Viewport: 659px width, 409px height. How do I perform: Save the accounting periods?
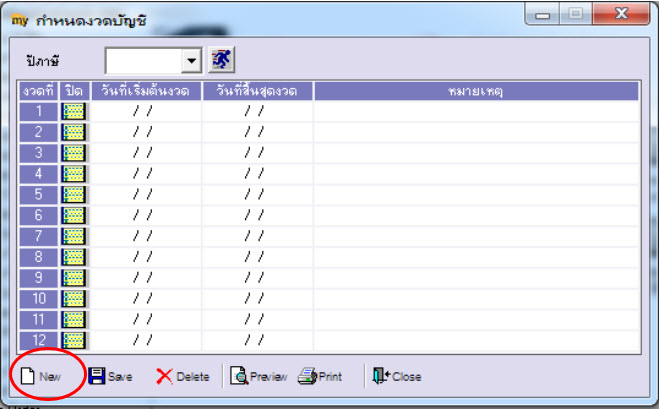(110, 376)
